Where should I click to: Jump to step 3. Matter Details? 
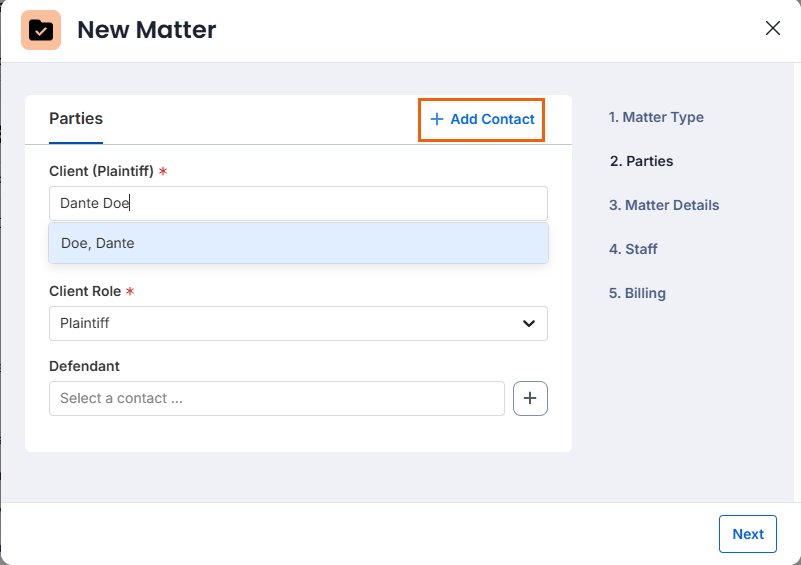tap(664, 205)
